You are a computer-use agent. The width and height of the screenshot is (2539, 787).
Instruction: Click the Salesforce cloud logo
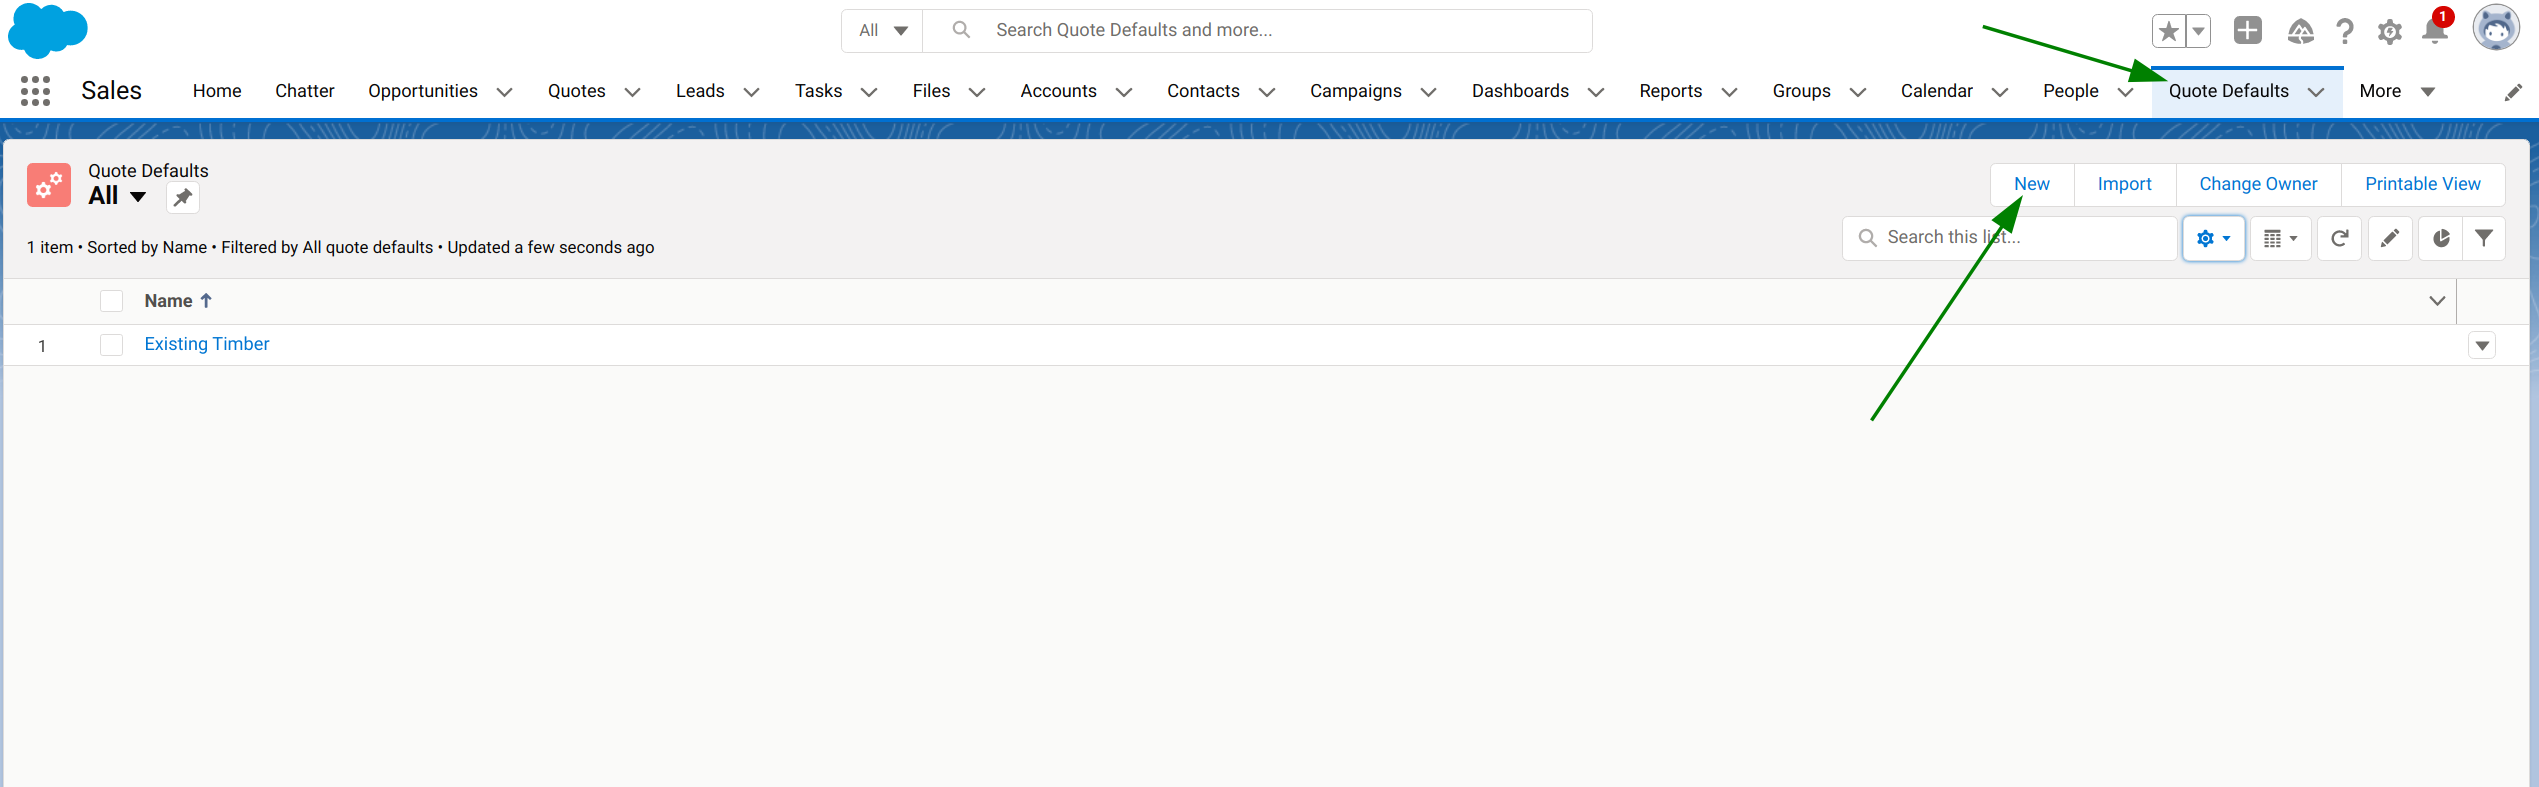(47, 30)
